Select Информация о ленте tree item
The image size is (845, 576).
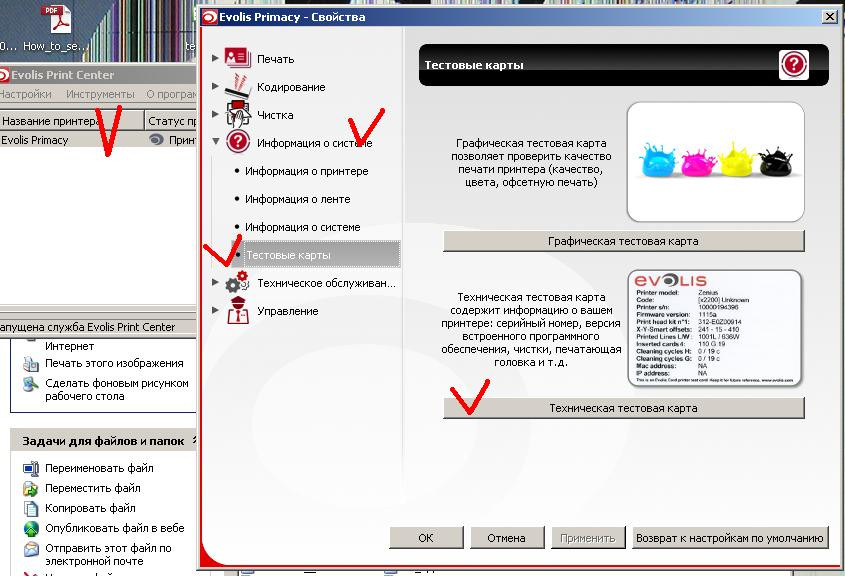point(297,199)
